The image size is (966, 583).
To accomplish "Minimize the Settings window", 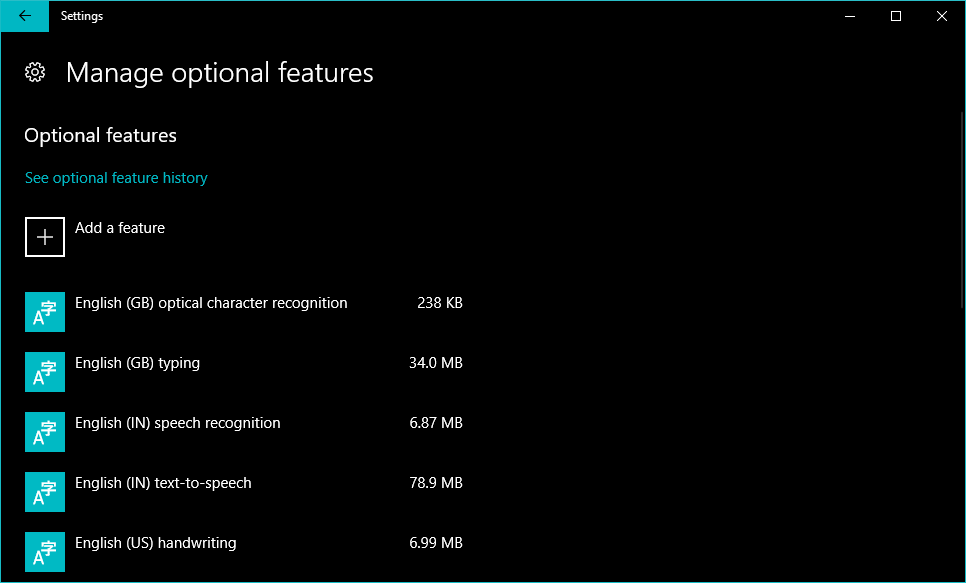I will [850, 16].
